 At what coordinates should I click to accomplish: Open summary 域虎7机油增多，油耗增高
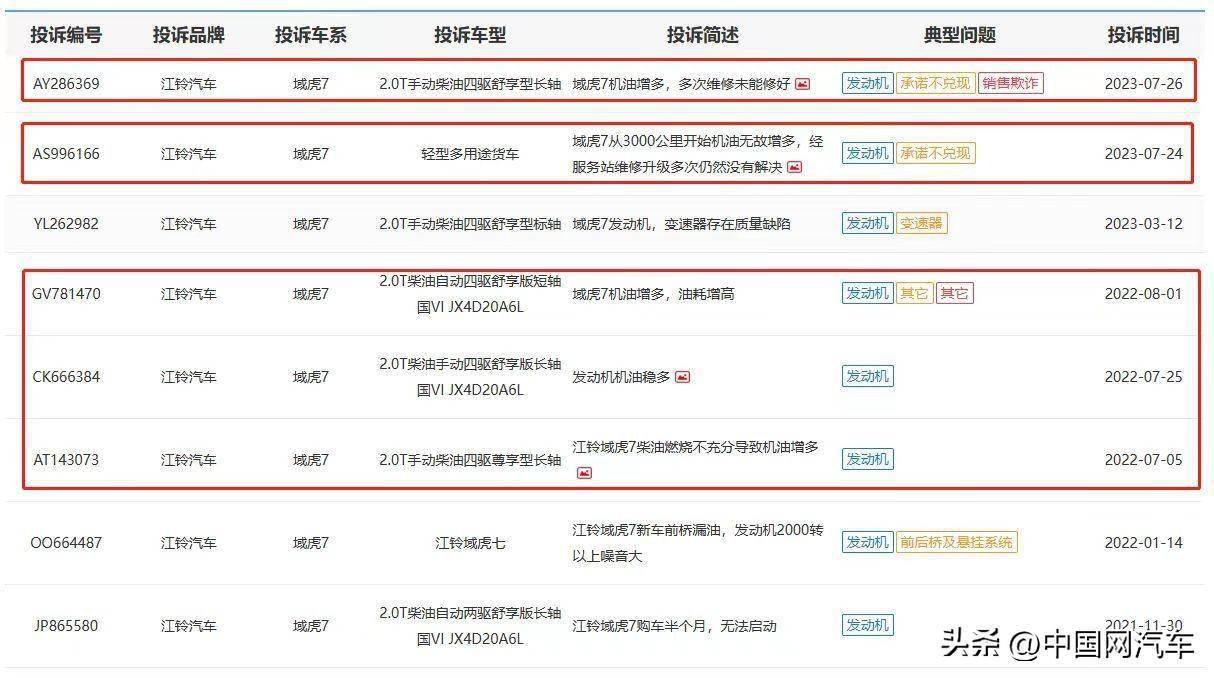(x=653, y=294)
